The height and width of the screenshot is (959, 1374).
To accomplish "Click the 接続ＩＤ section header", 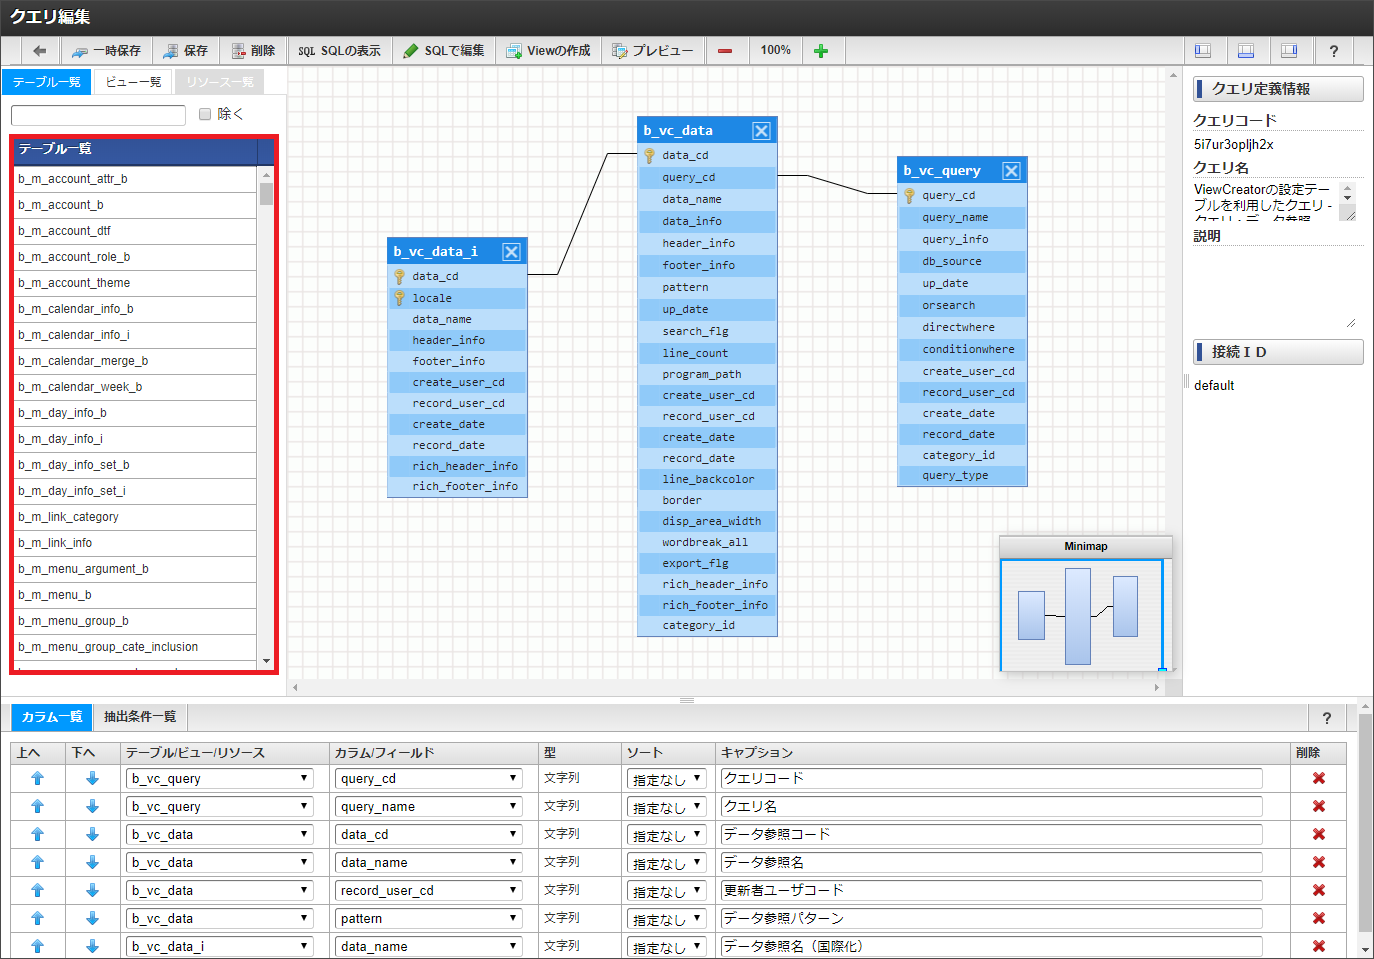I will click(1278, 352).
